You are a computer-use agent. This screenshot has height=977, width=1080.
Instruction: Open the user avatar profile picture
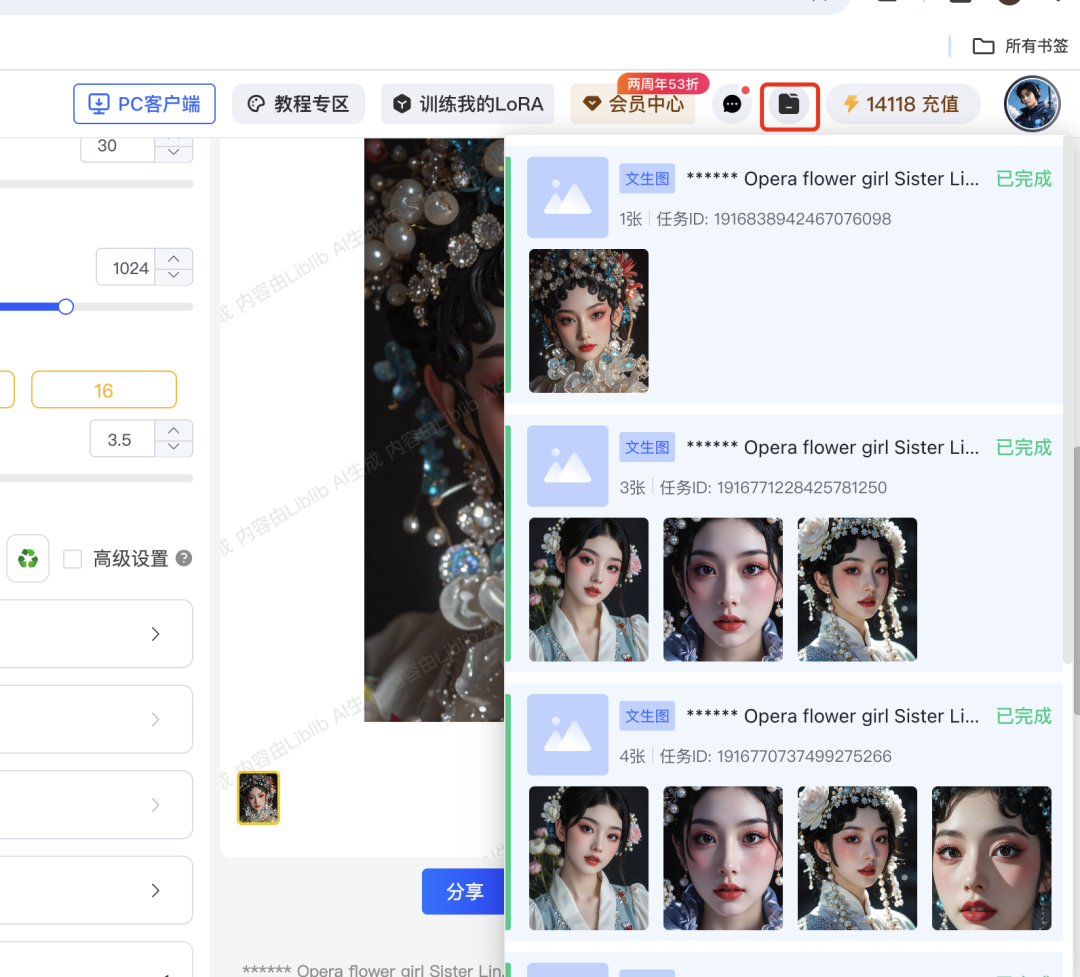pyautogui.click(x=1031, y=103)
